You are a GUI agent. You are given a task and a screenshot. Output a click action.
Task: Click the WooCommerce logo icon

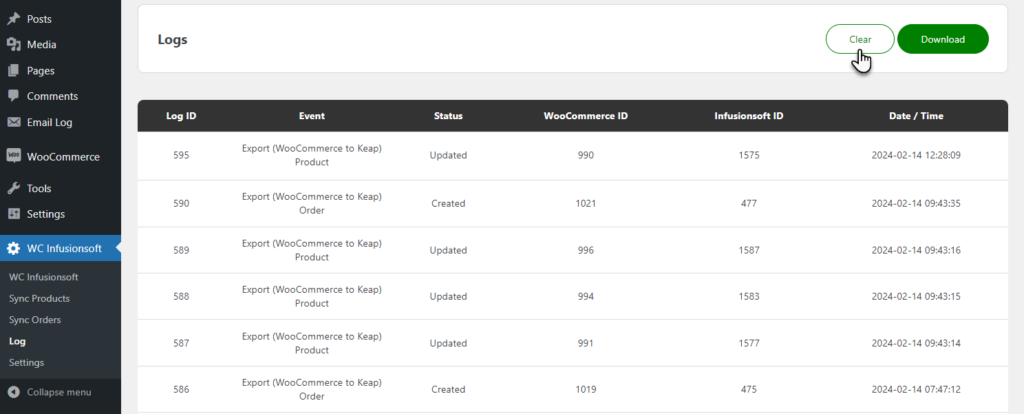coord(13,156)
